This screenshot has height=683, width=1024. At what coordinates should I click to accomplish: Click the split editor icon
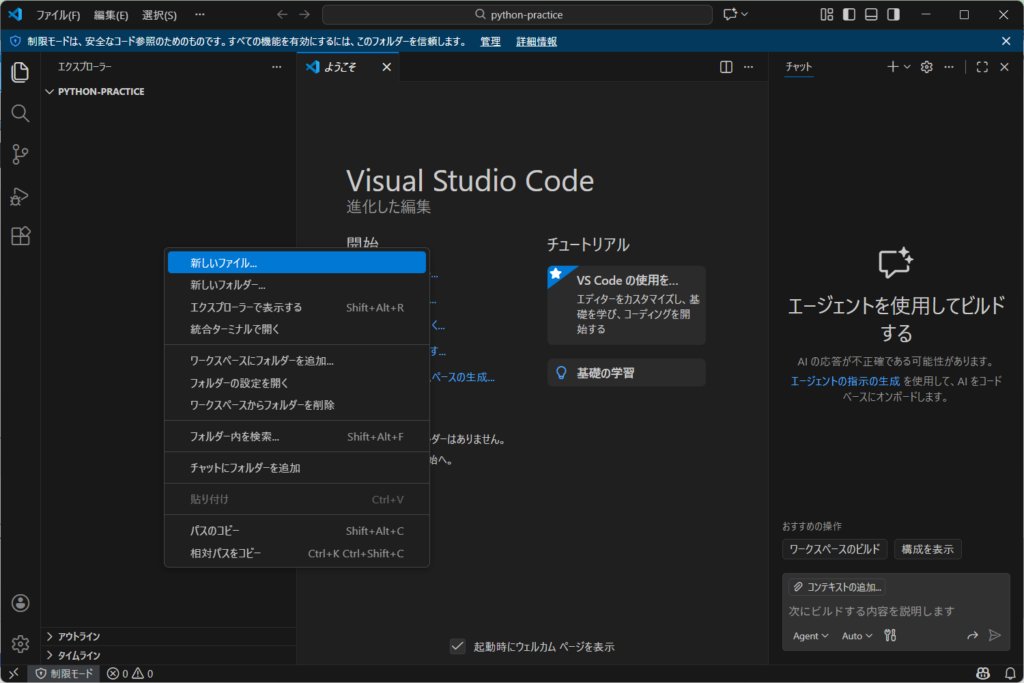point(727,67)
